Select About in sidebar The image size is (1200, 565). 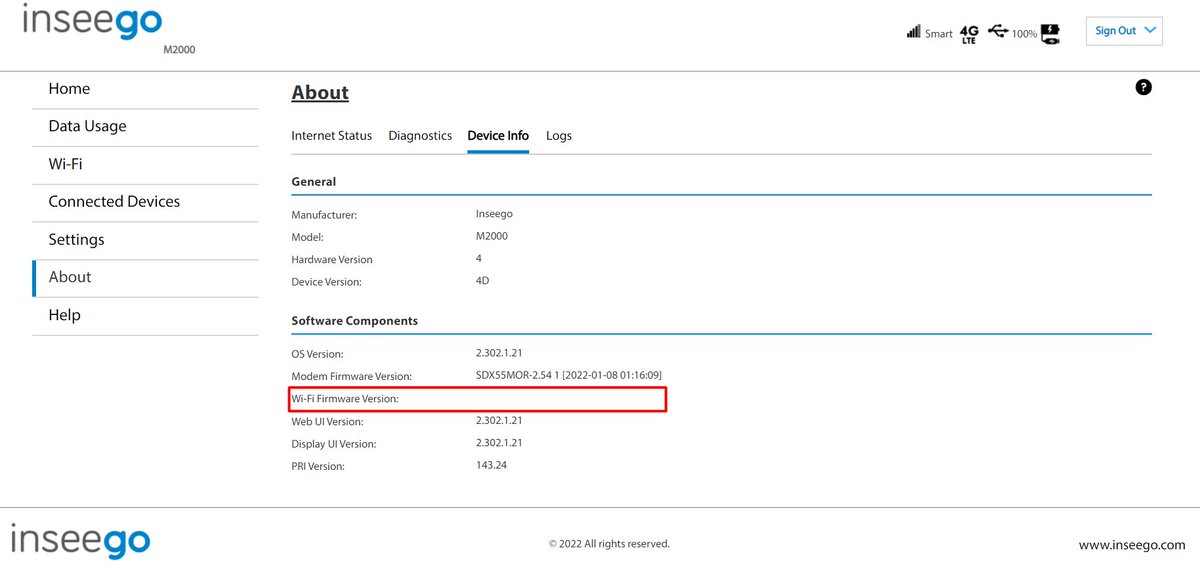(x=145, y=277)
